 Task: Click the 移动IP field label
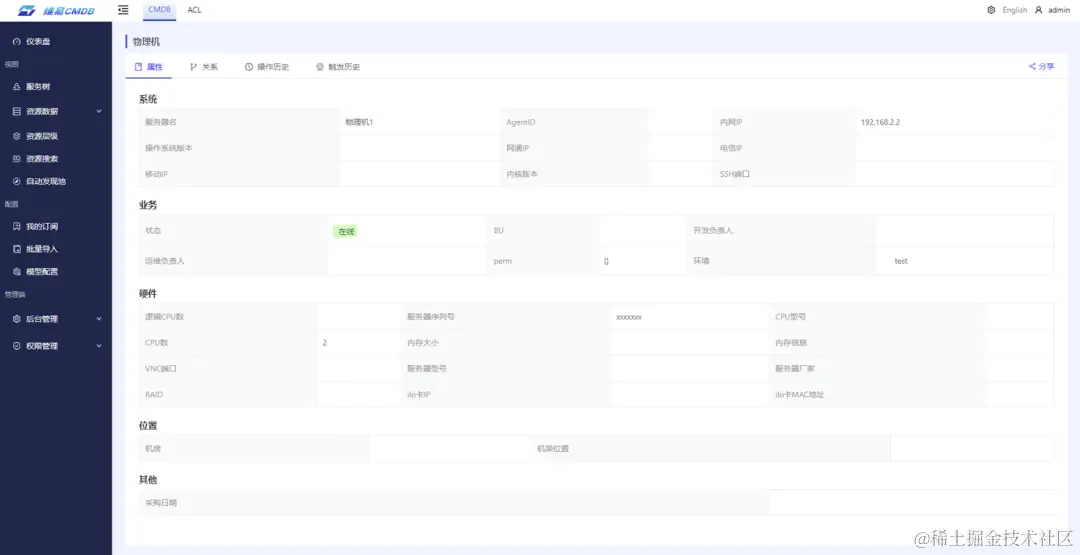pos(156,174)
